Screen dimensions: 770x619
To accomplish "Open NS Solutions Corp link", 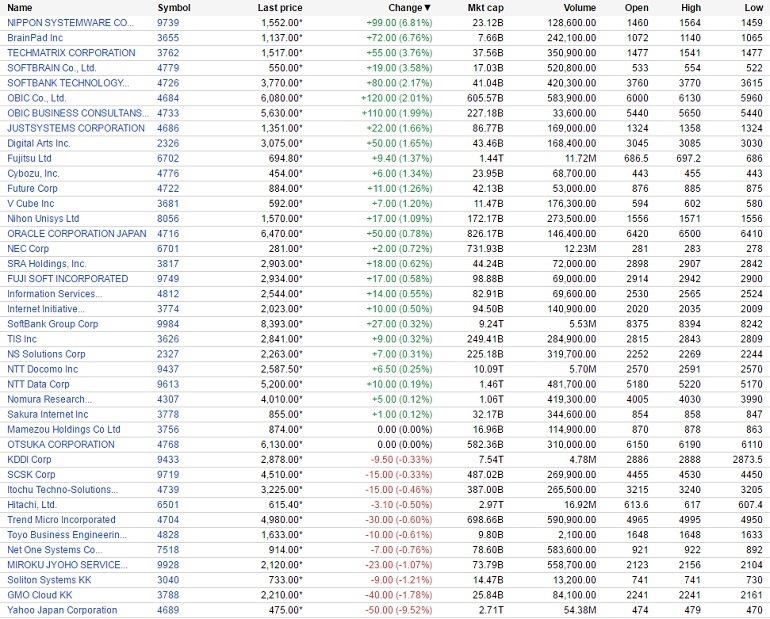I will coord(46,354).
